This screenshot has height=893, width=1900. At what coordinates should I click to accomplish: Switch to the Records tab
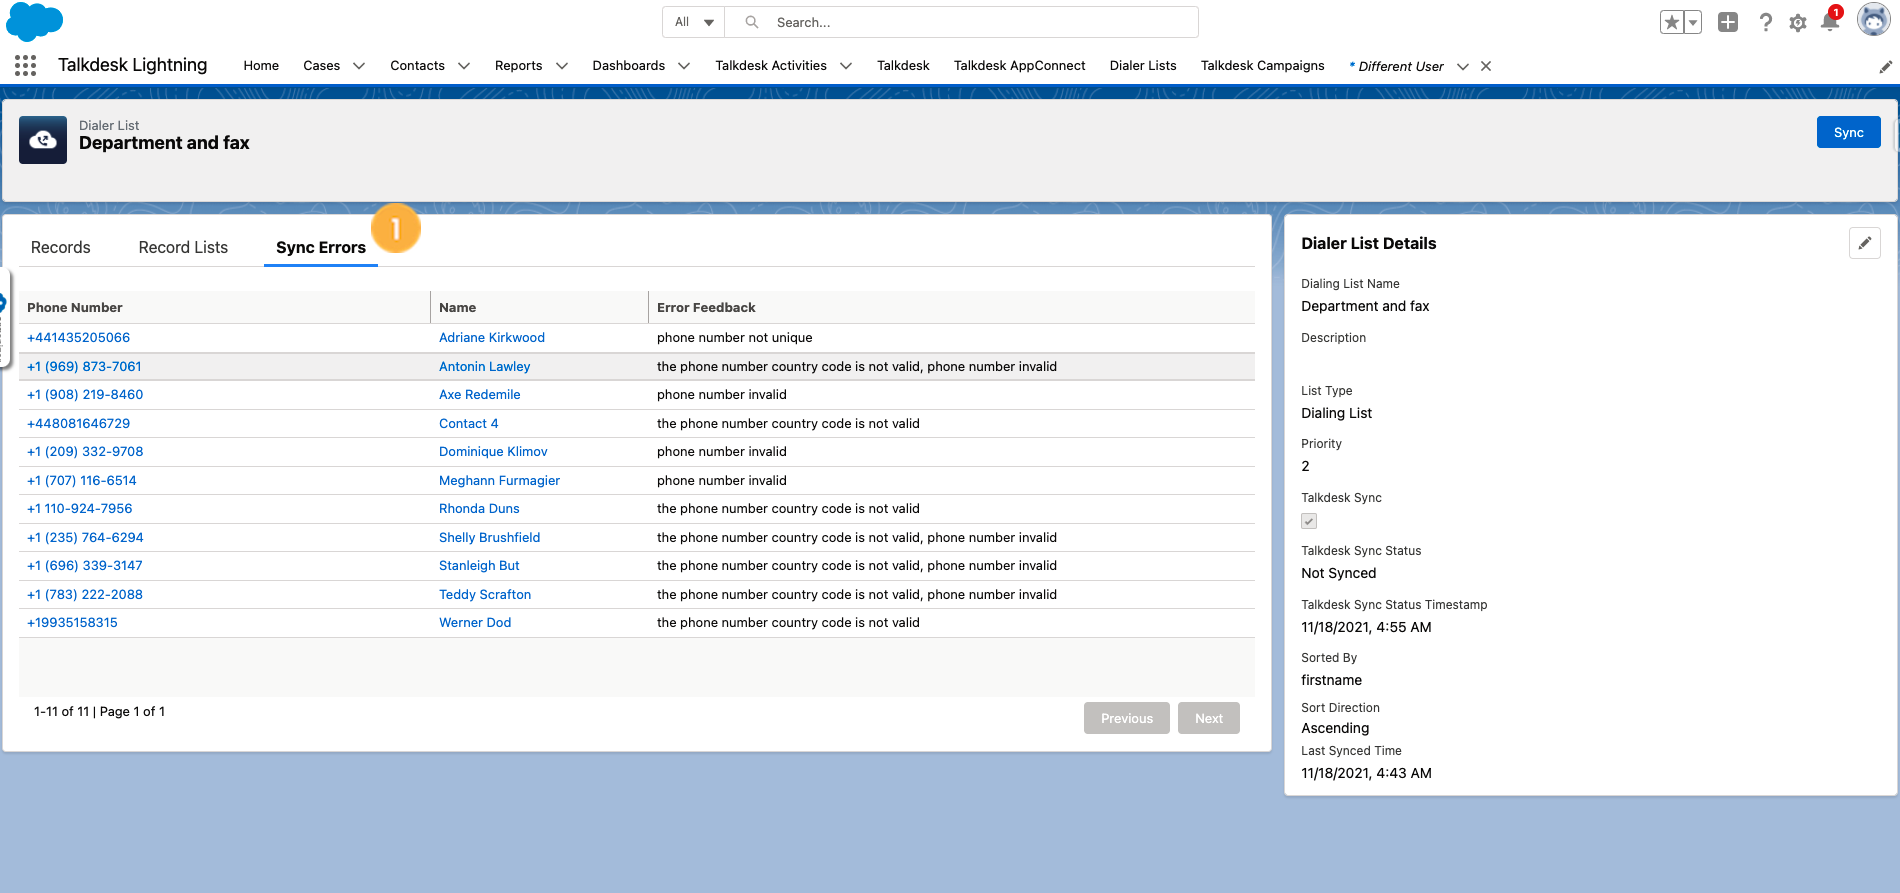coord(61,247)
